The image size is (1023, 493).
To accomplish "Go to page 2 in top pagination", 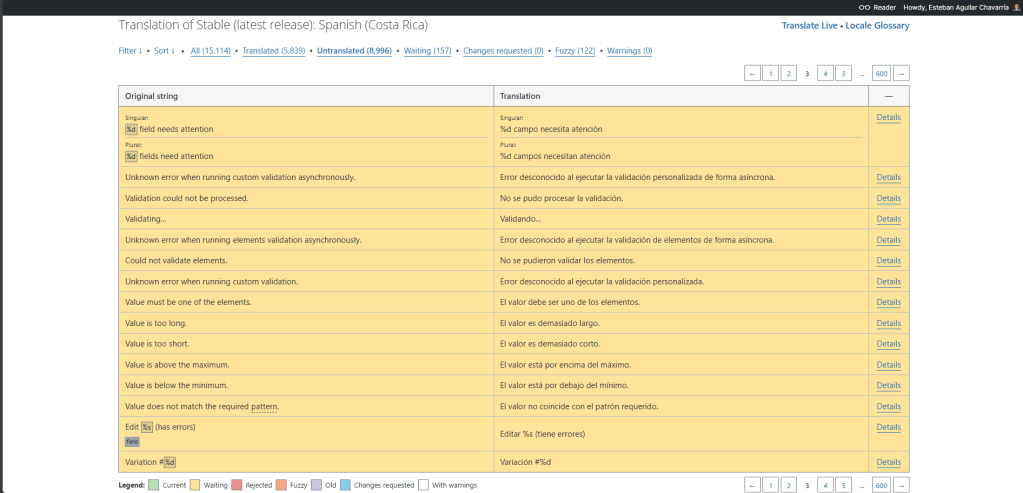I will coord(789,74).
